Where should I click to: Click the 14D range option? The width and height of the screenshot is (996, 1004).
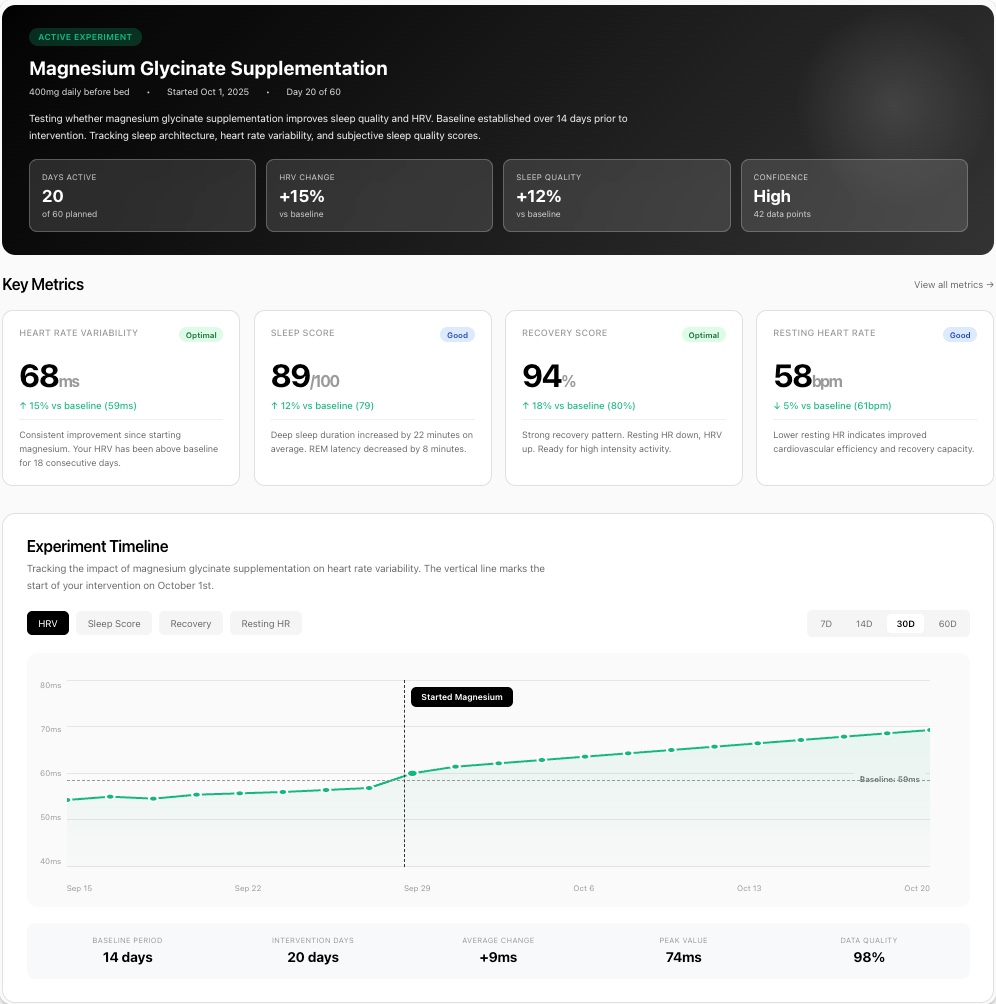863,623
